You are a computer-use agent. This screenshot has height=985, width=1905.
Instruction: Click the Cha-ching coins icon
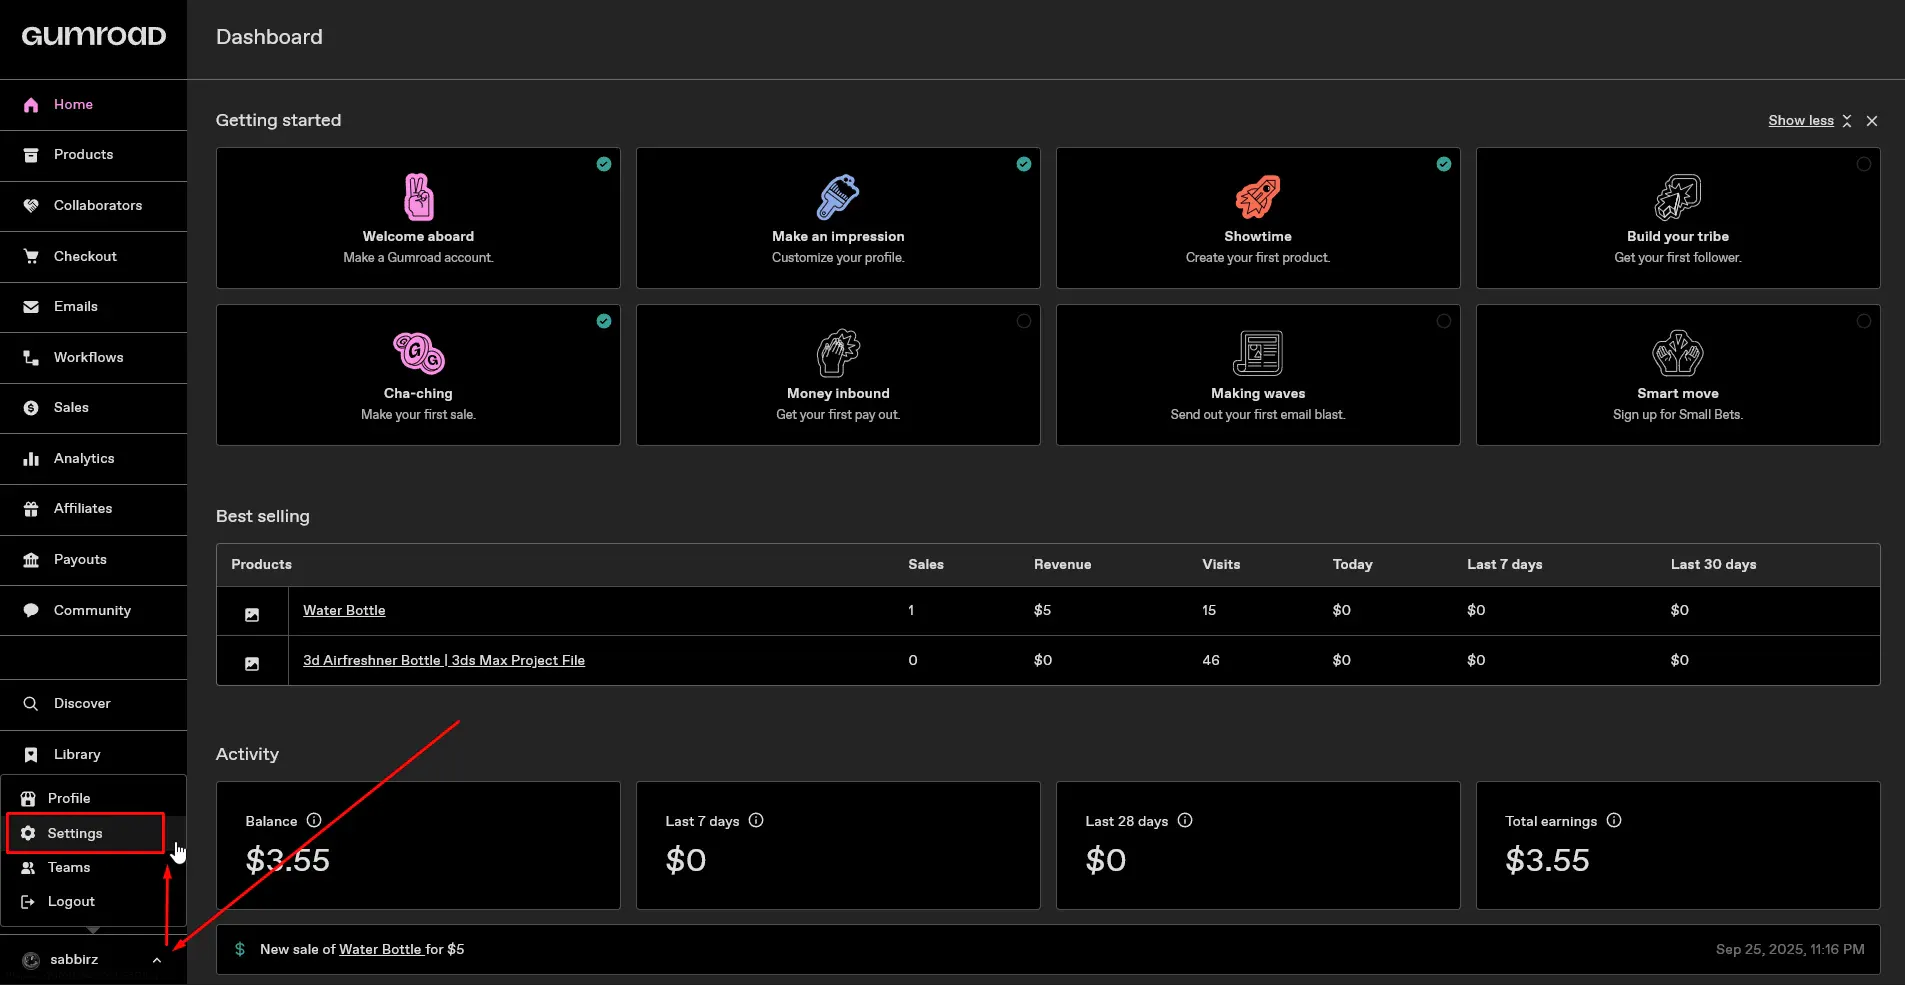pos(419,353)
